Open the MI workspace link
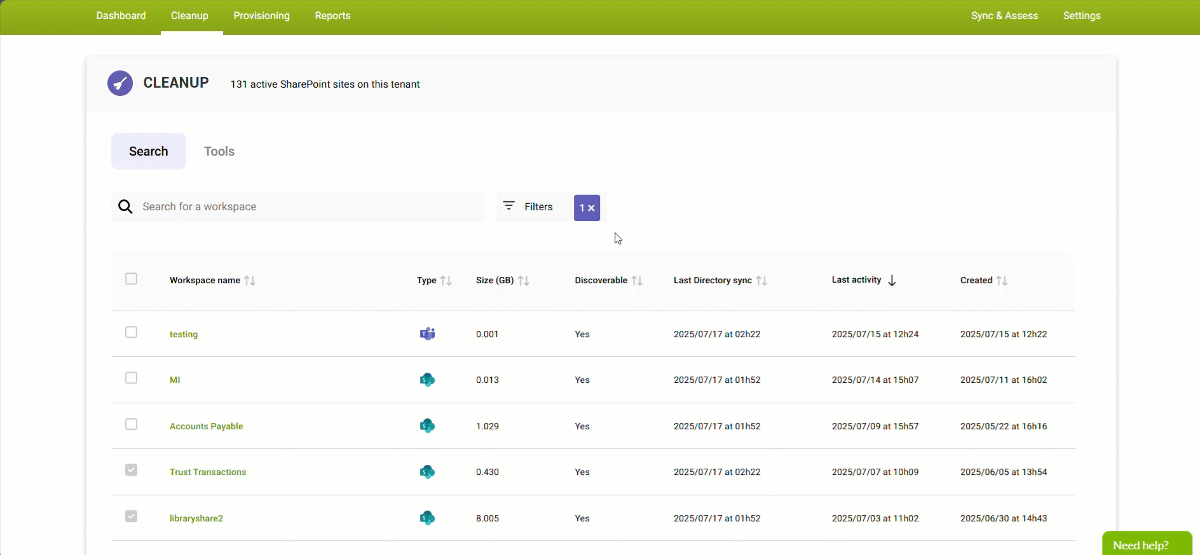 tap(175, 380)
